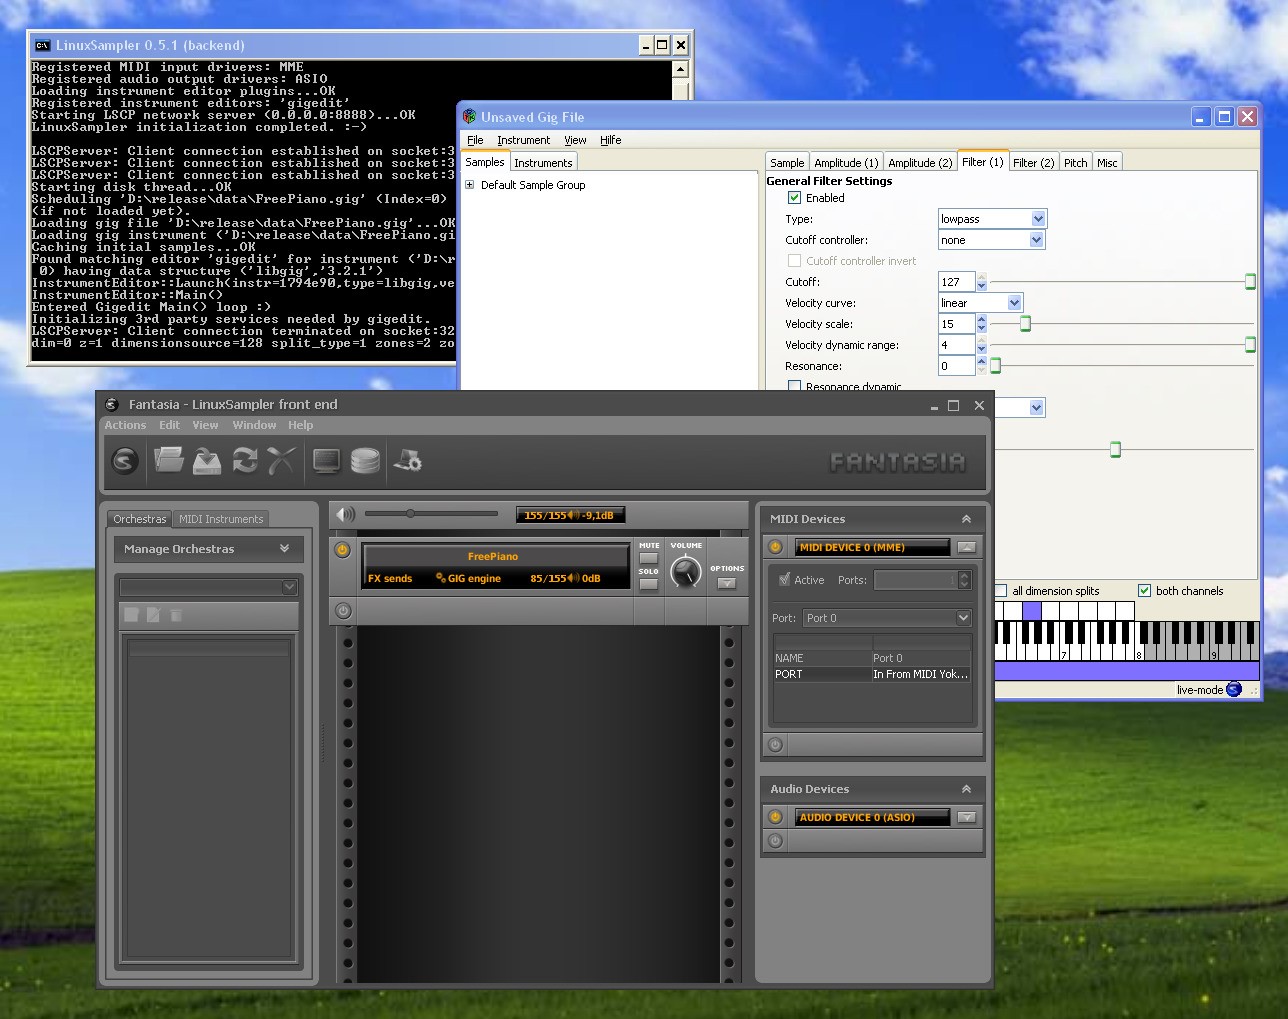Adjust the master volume slider
Image resolution: width=1288 pixels, height=1019 pixels.
tap(410, 514)
